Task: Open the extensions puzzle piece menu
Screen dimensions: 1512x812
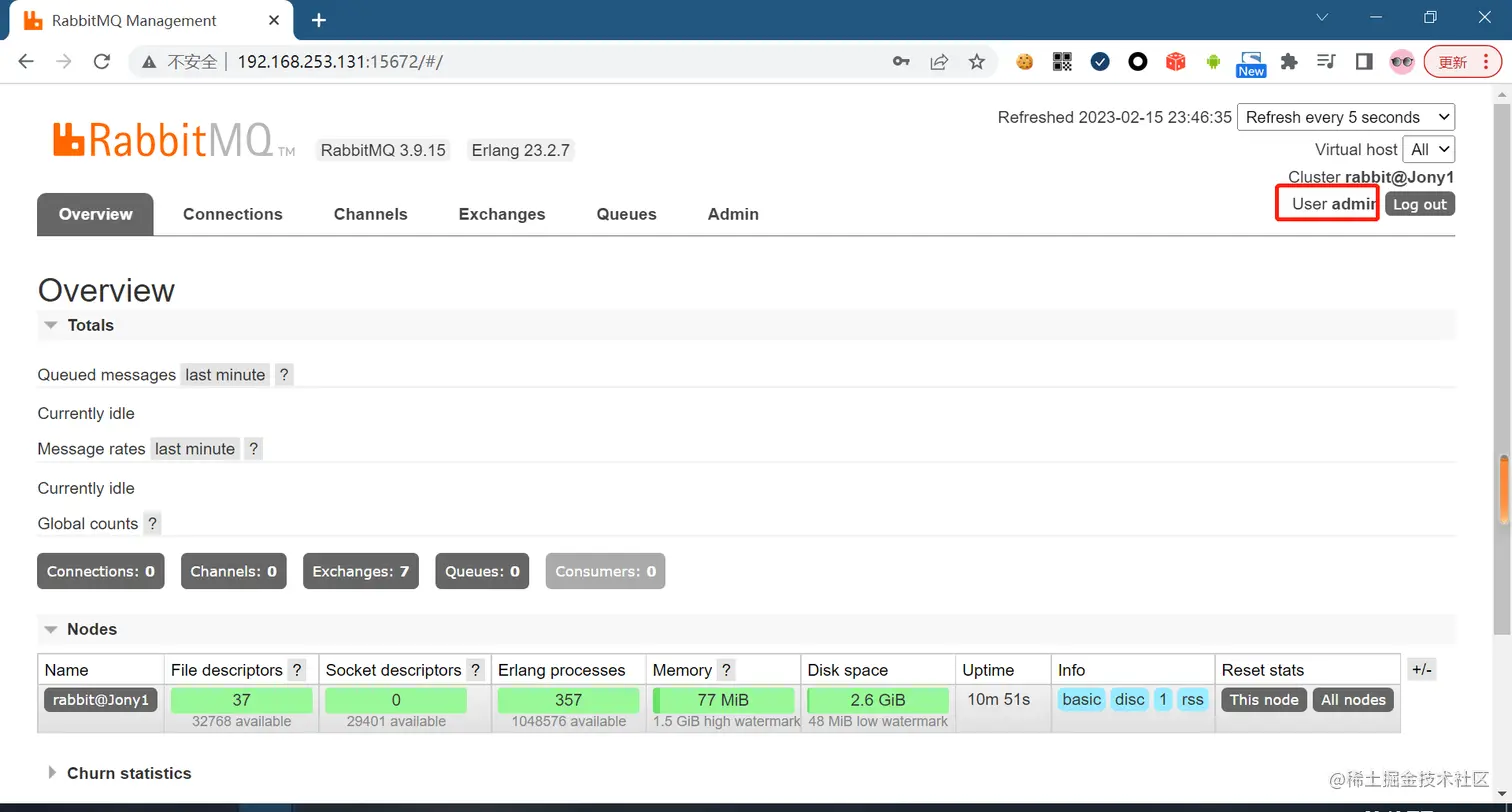Action: [1289, 62]
